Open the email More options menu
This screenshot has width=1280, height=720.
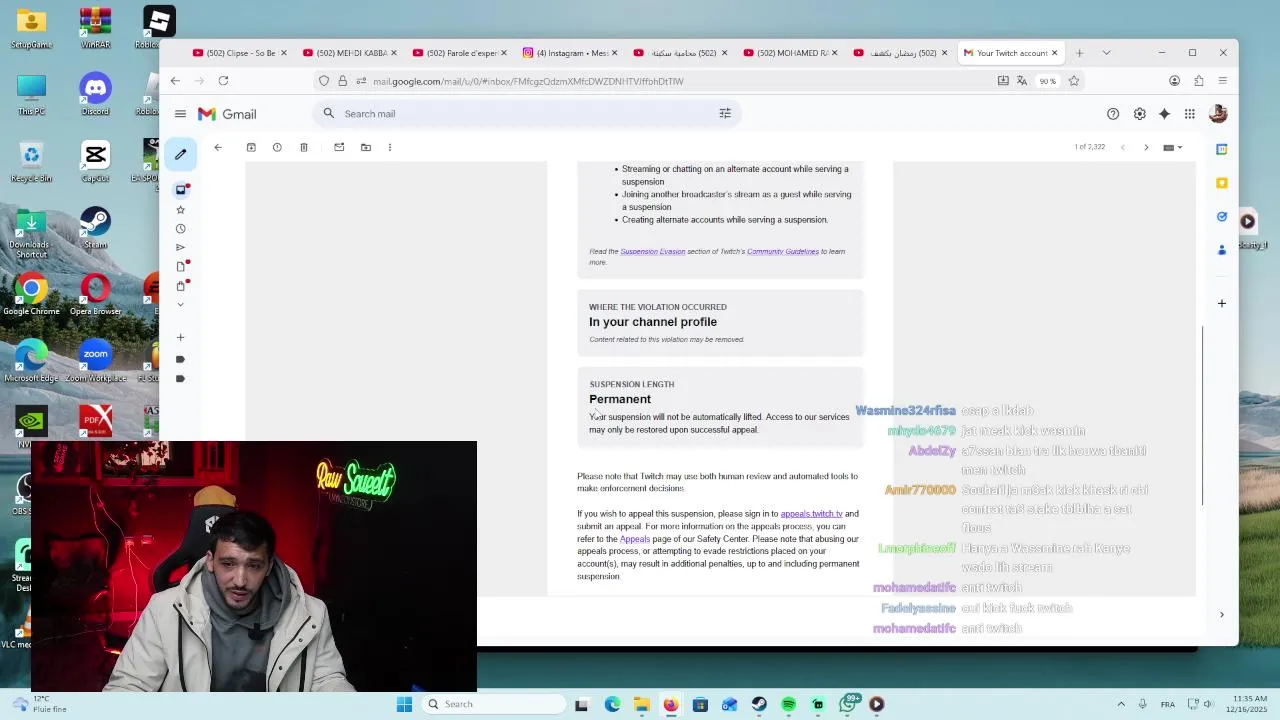click(390, 147)
